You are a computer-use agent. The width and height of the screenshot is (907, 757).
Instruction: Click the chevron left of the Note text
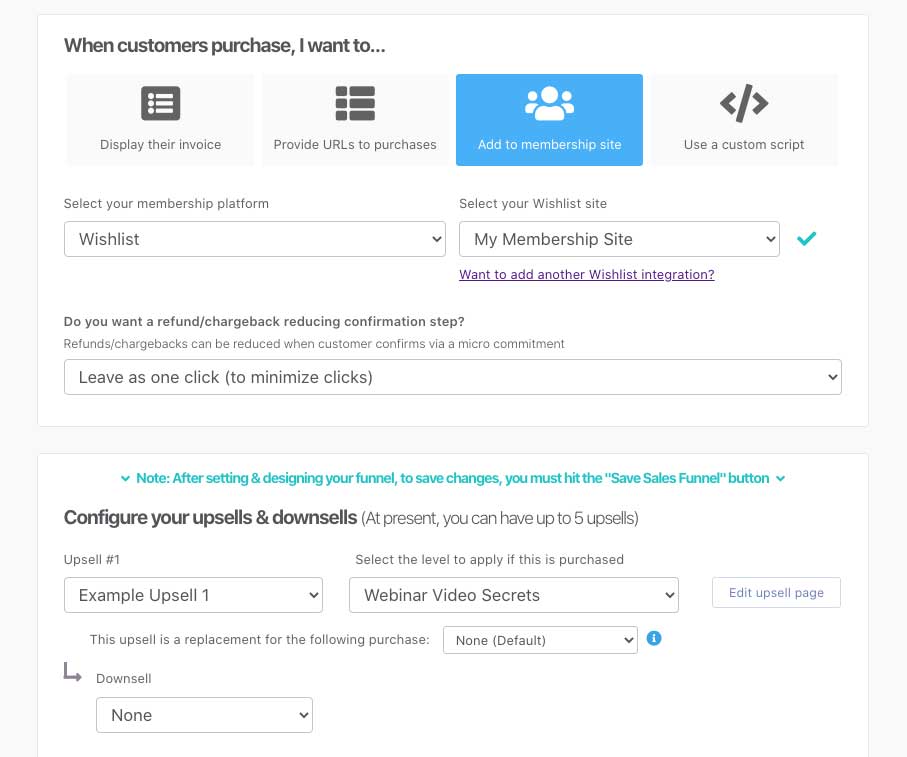125,478
